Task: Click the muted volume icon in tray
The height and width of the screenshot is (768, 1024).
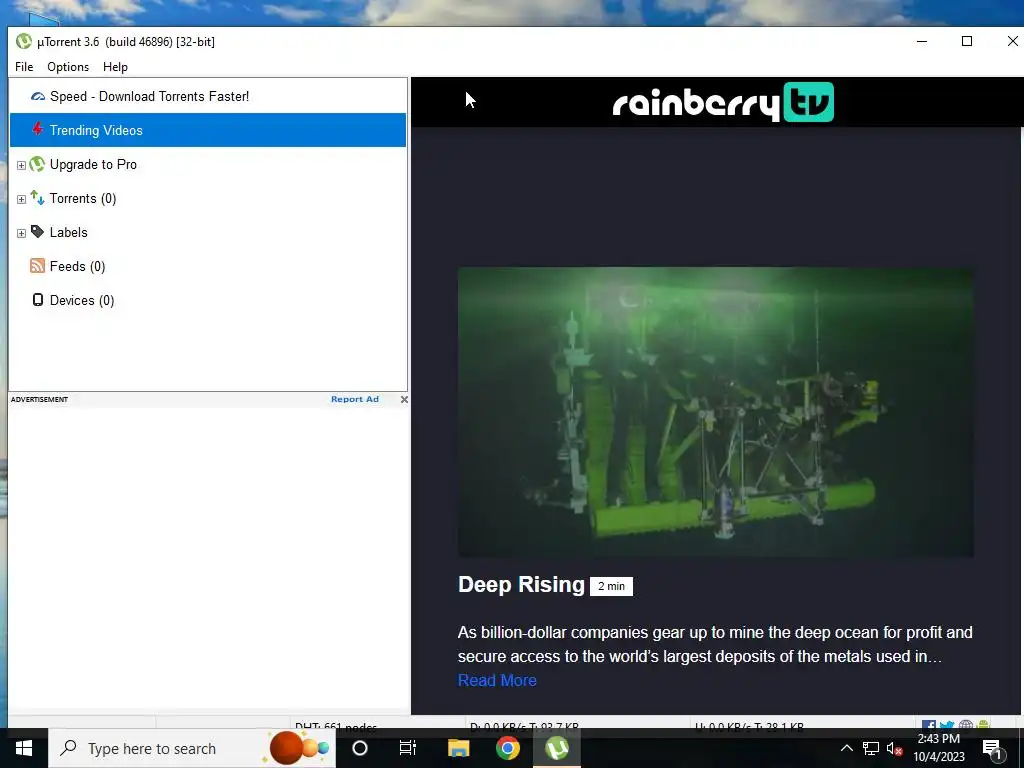Action: (x=894, y=748)
